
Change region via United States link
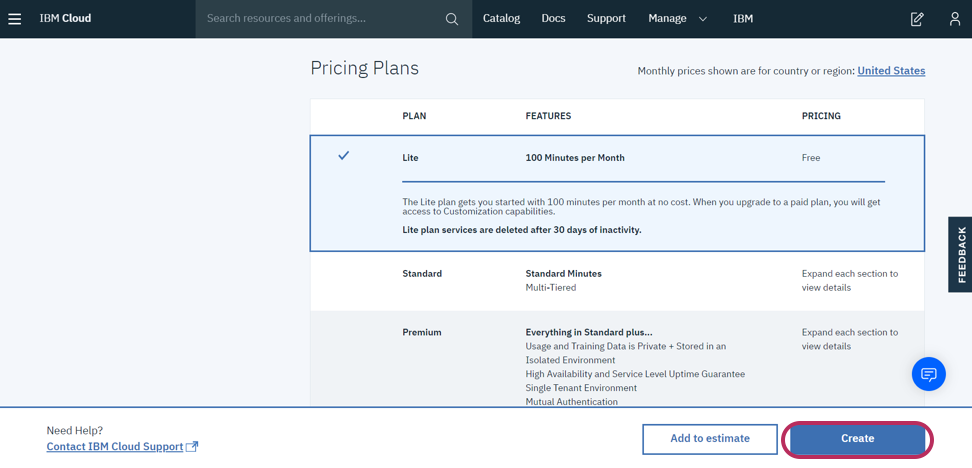click(891, 71)
